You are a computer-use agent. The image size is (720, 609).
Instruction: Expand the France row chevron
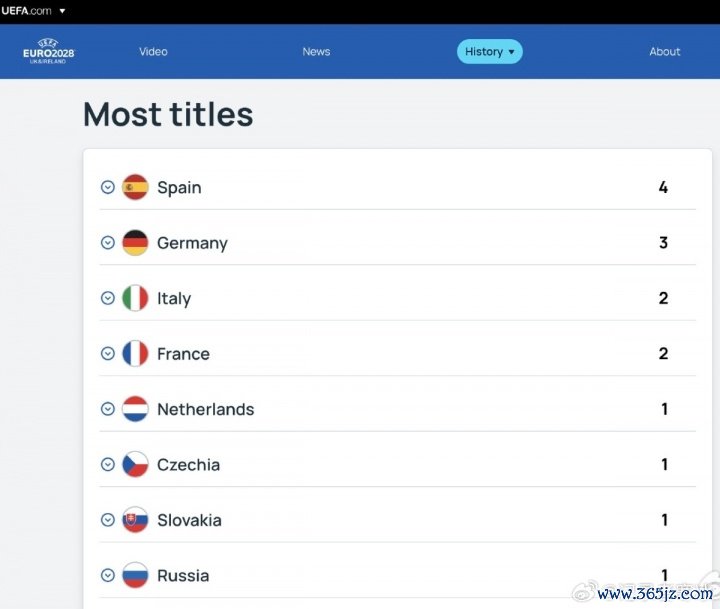pyautogui.click(x=108, y=354)
